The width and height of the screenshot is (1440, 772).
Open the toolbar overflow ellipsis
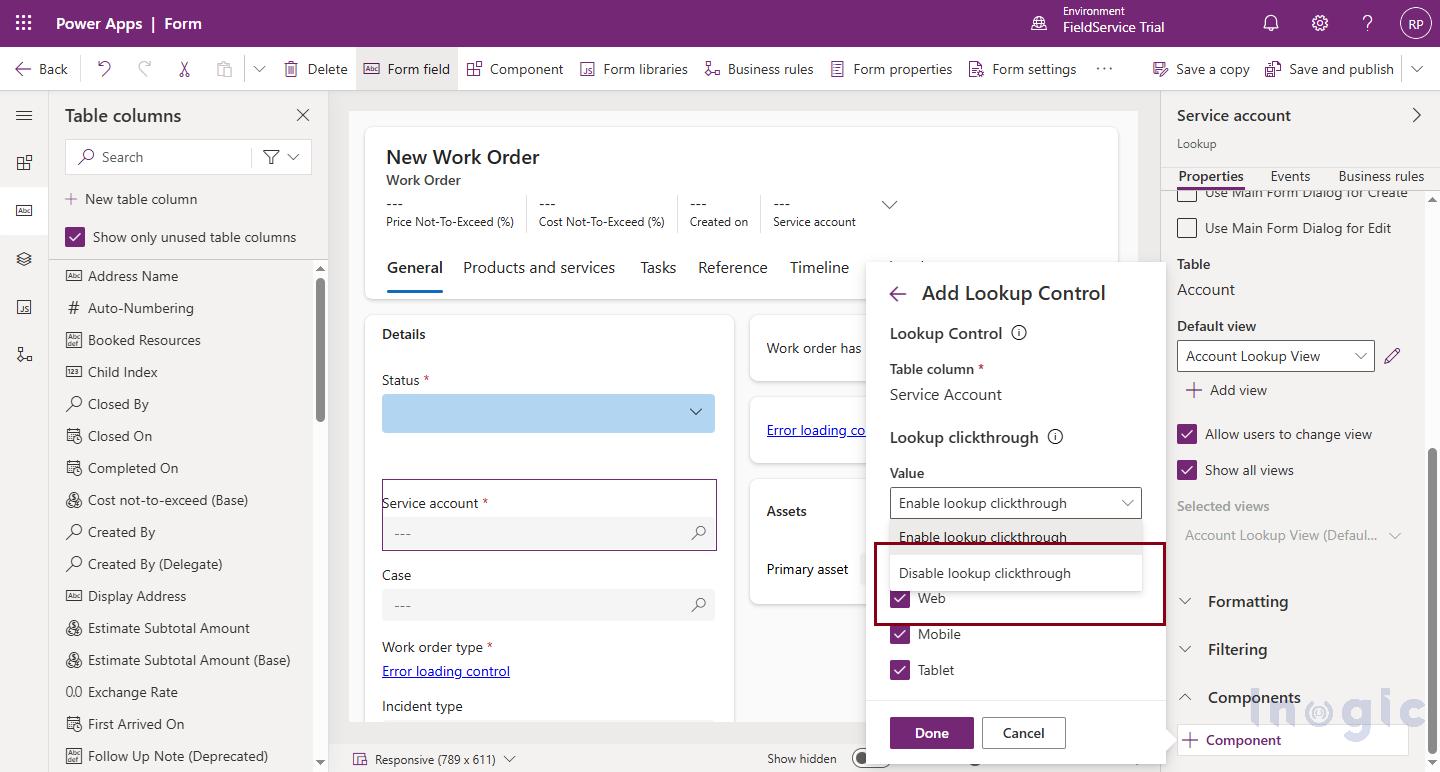tap(1104, 69)
